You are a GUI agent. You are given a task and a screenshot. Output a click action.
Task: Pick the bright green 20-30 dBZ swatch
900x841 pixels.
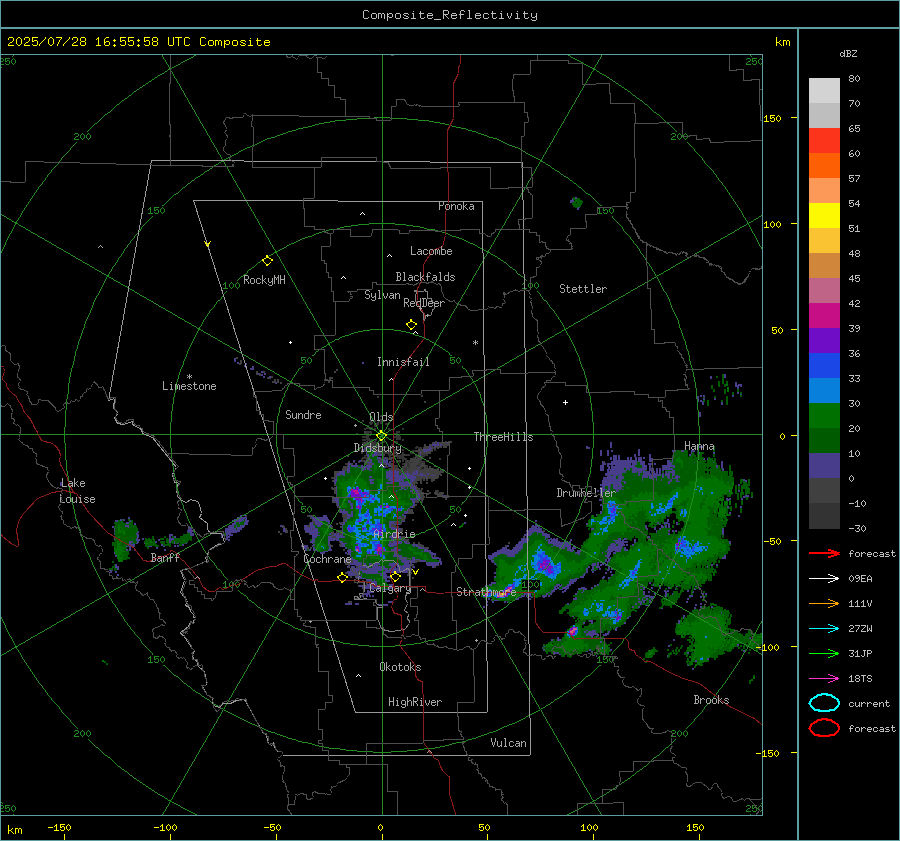pos(824,416)
